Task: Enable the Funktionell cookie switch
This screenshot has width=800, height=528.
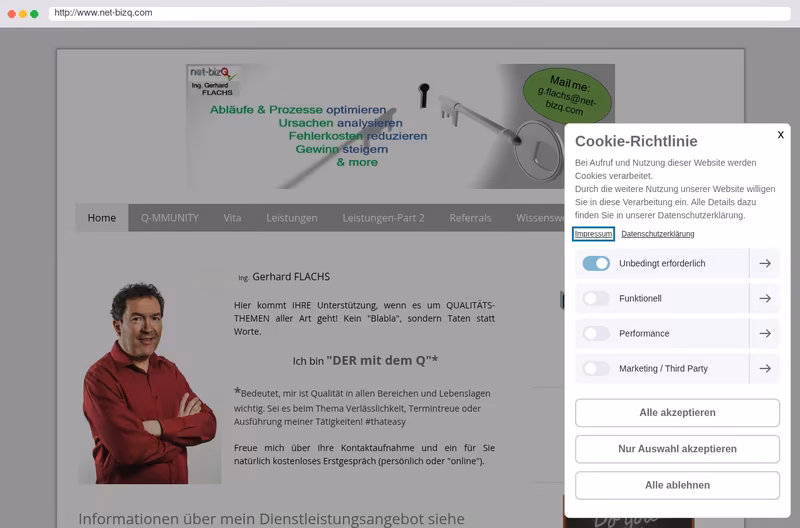Action: click(596, 298)
